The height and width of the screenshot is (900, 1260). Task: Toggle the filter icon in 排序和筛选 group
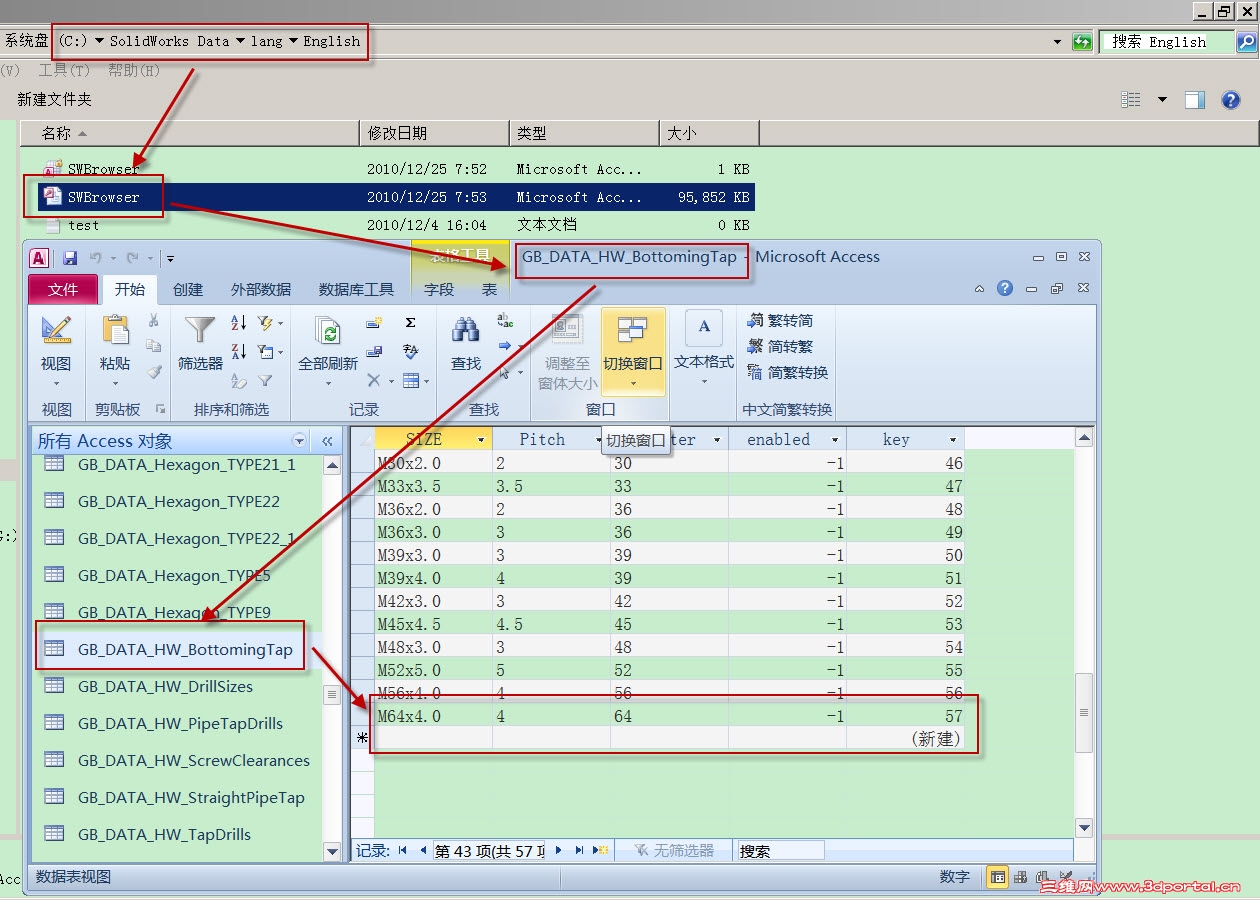(x=265, y=381)
